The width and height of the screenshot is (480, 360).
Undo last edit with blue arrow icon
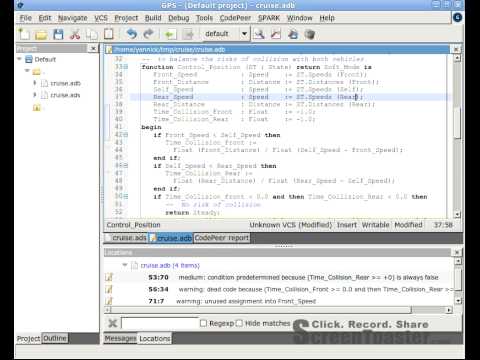[x=132, y=34]
